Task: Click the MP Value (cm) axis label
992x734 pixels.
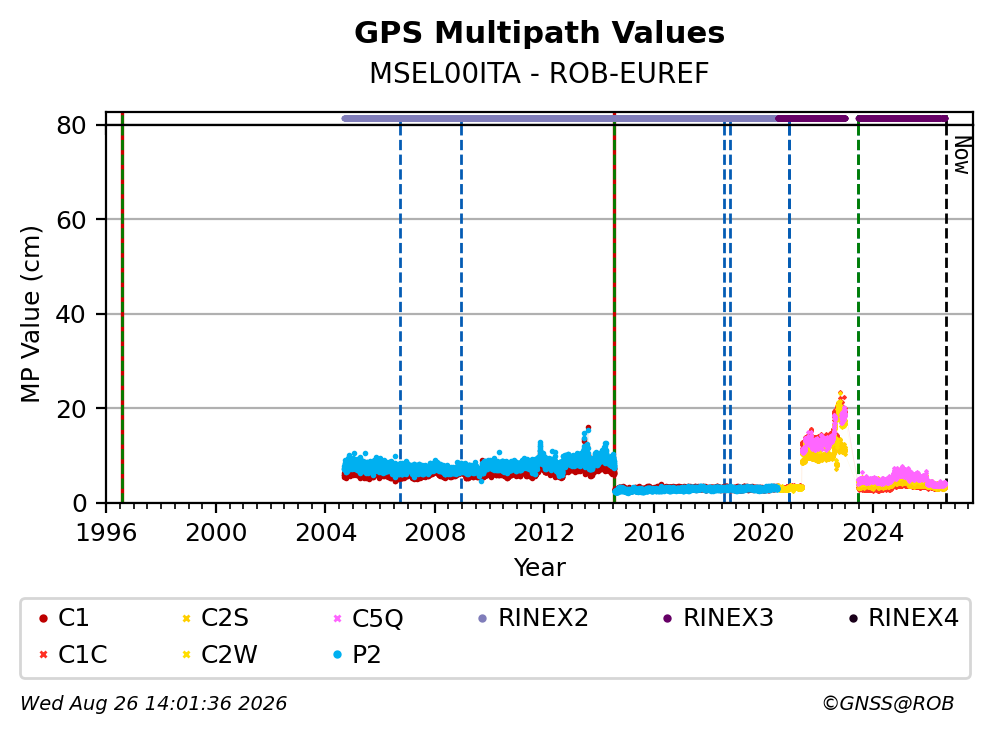Action: pos(30,314)
